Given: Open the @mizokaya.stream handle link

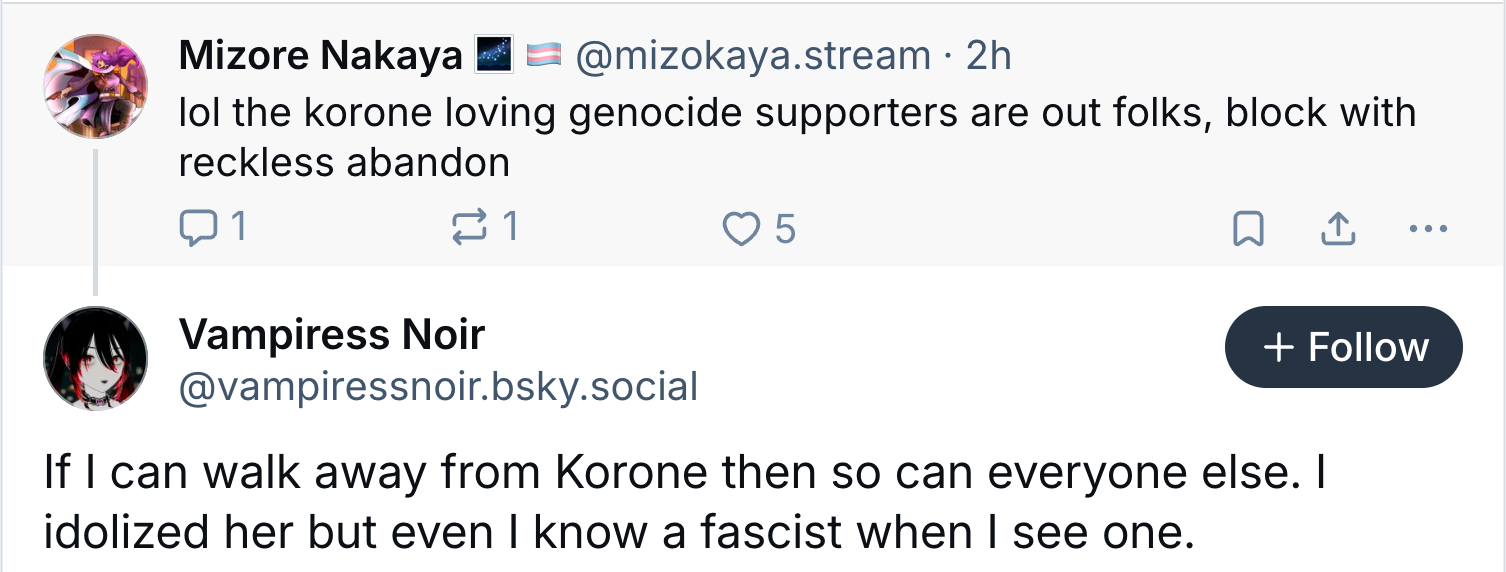Looking at the screenshot, I should (751, 57).
